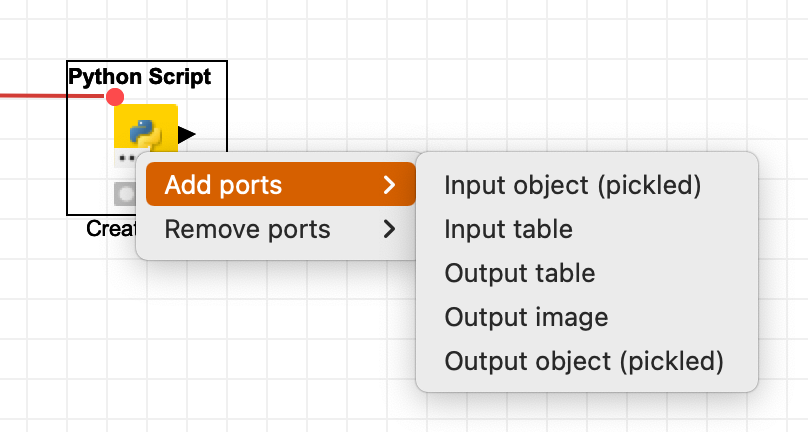This screenshot has height=432, width=808.
Task: Select Output table in the submenu
Action: (520, 273)
